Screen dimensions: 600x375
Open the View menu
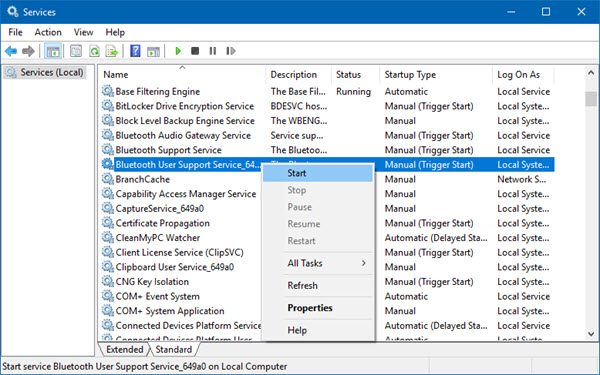[83, 33]
